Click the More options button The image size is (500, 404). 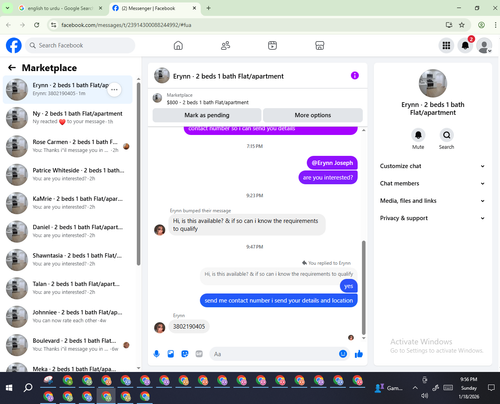point(313,115)
